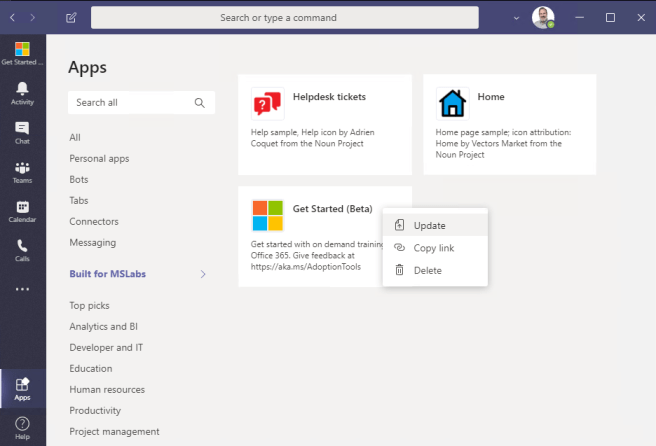Click the Home app house icon
656x446 pixels.
click(x=453, y=104)
